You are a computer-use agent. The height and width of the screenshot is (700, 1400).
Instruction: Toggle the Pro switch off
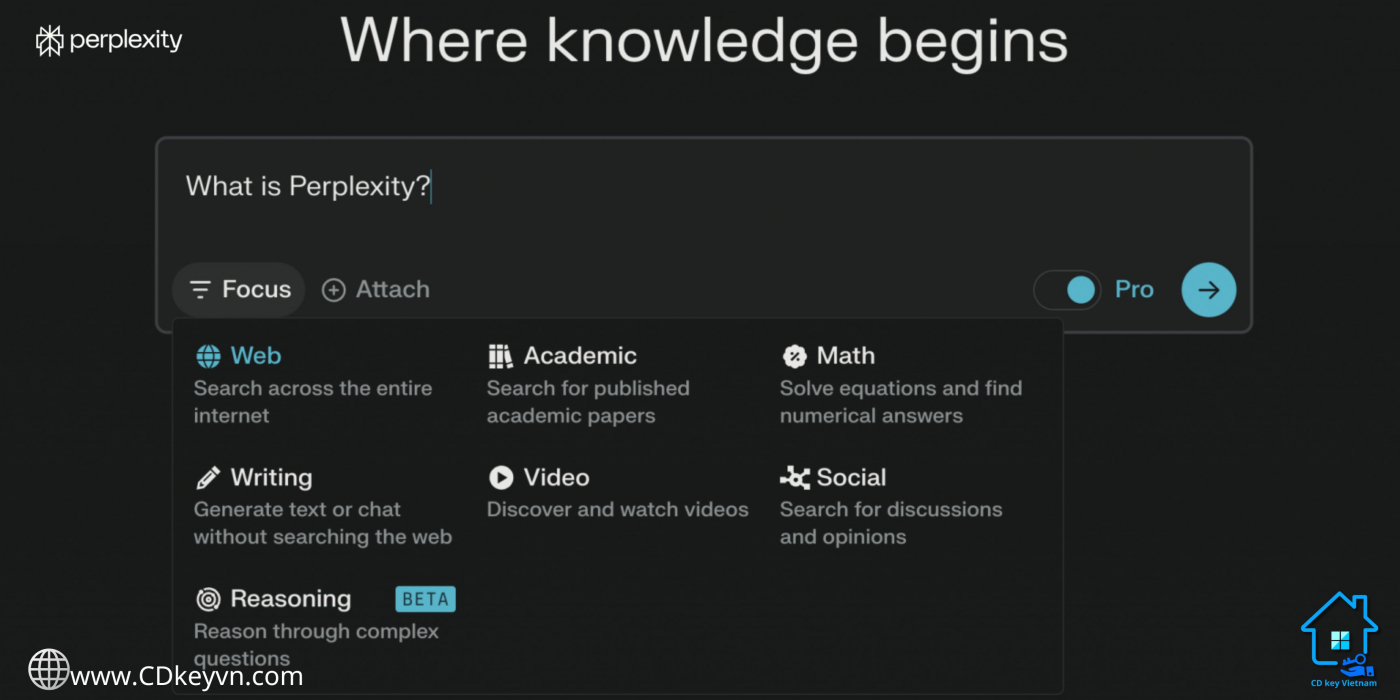click(x=1067, y=290)
